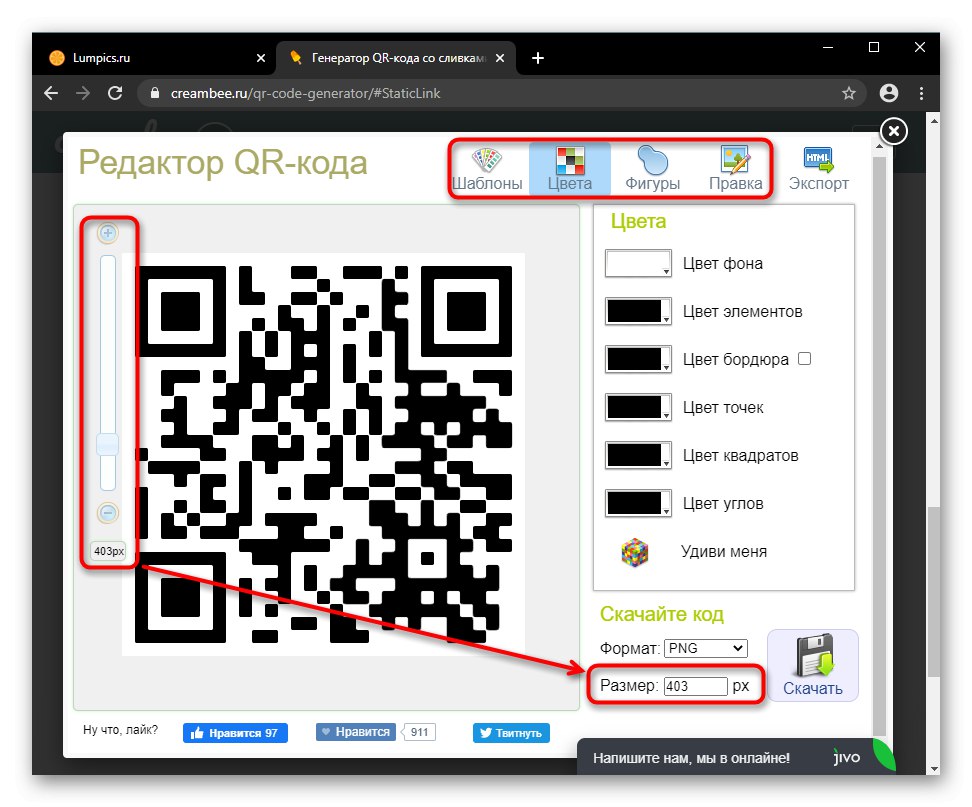Click the VK Нравится button

pos(356,732)
